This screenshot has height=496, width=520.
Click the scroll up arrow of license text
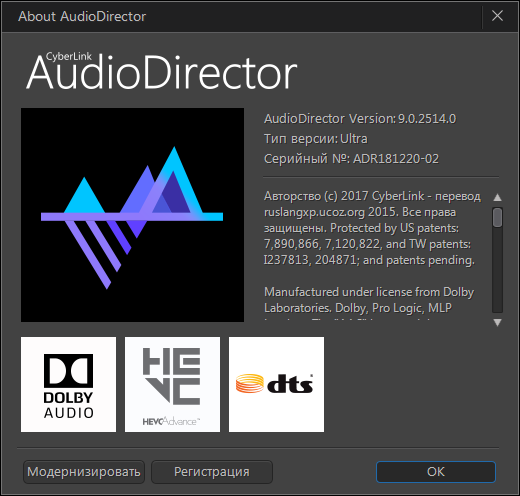[x=497, y=197]
